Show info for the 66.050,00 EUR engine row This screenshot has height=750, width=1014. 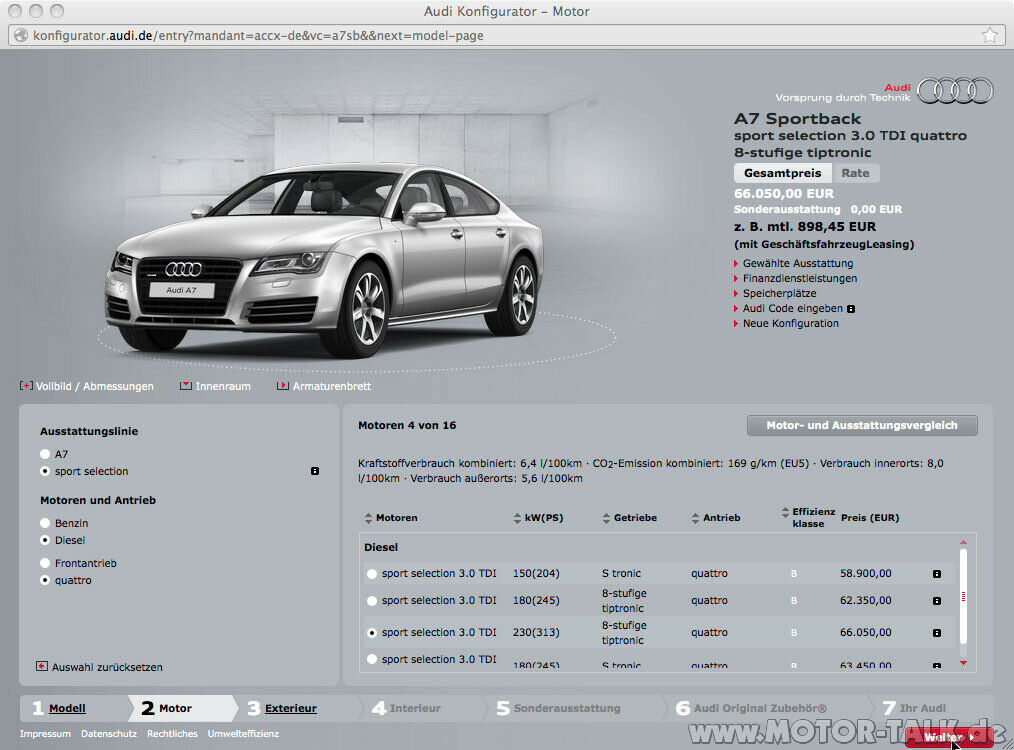[936, 632]
